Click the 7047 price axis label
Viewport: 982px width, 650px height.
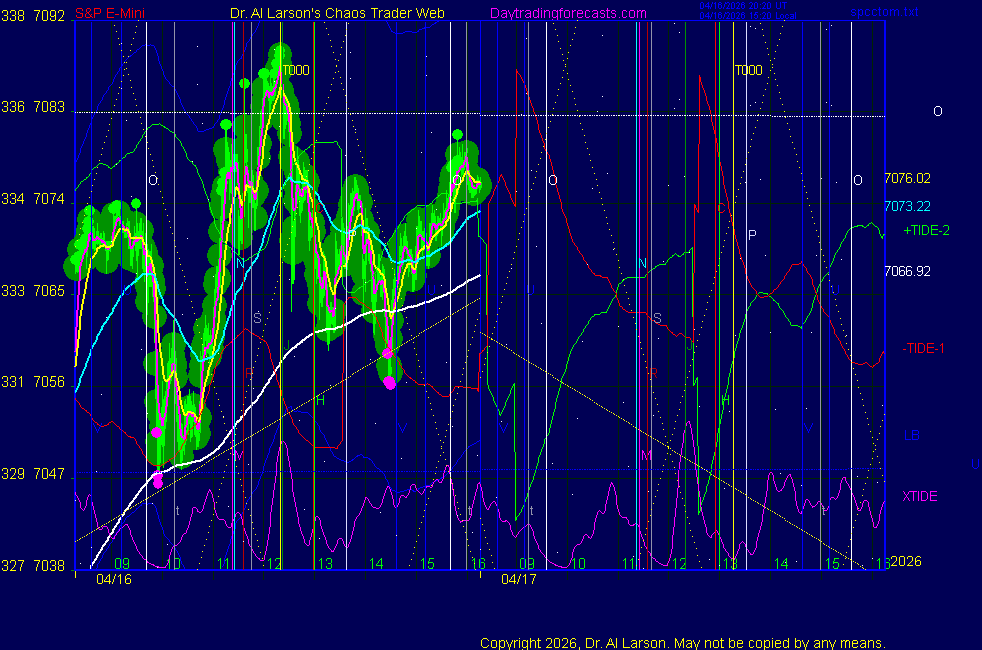50,473
